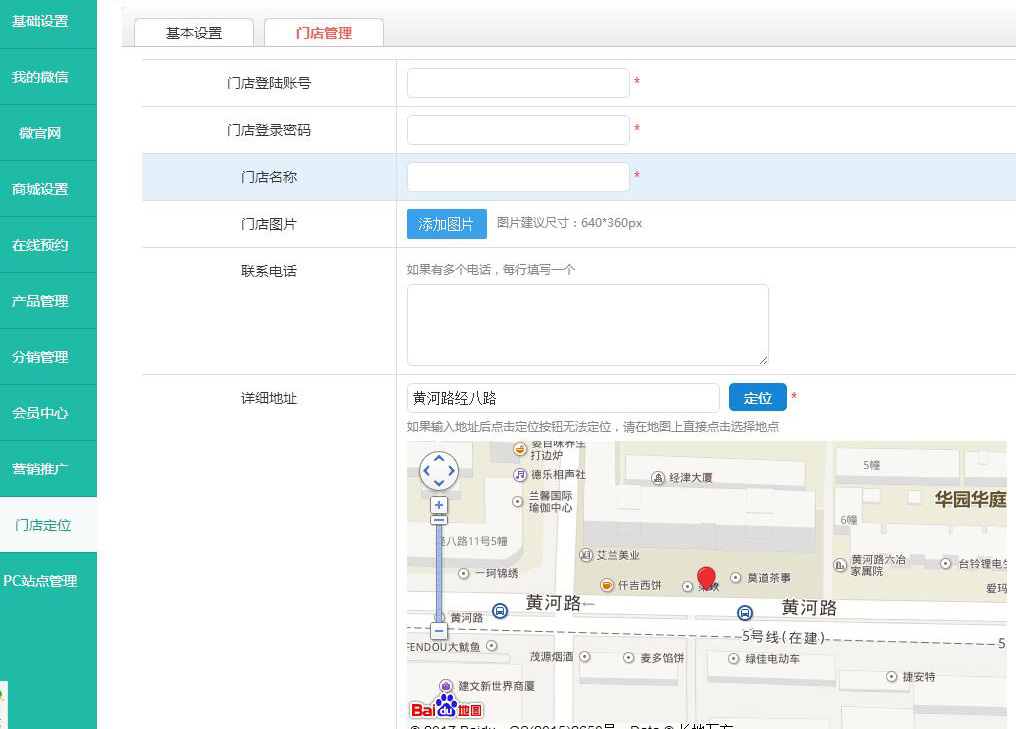
Task: Select the 门店管理 tab
Action: [x=324, y=33]
